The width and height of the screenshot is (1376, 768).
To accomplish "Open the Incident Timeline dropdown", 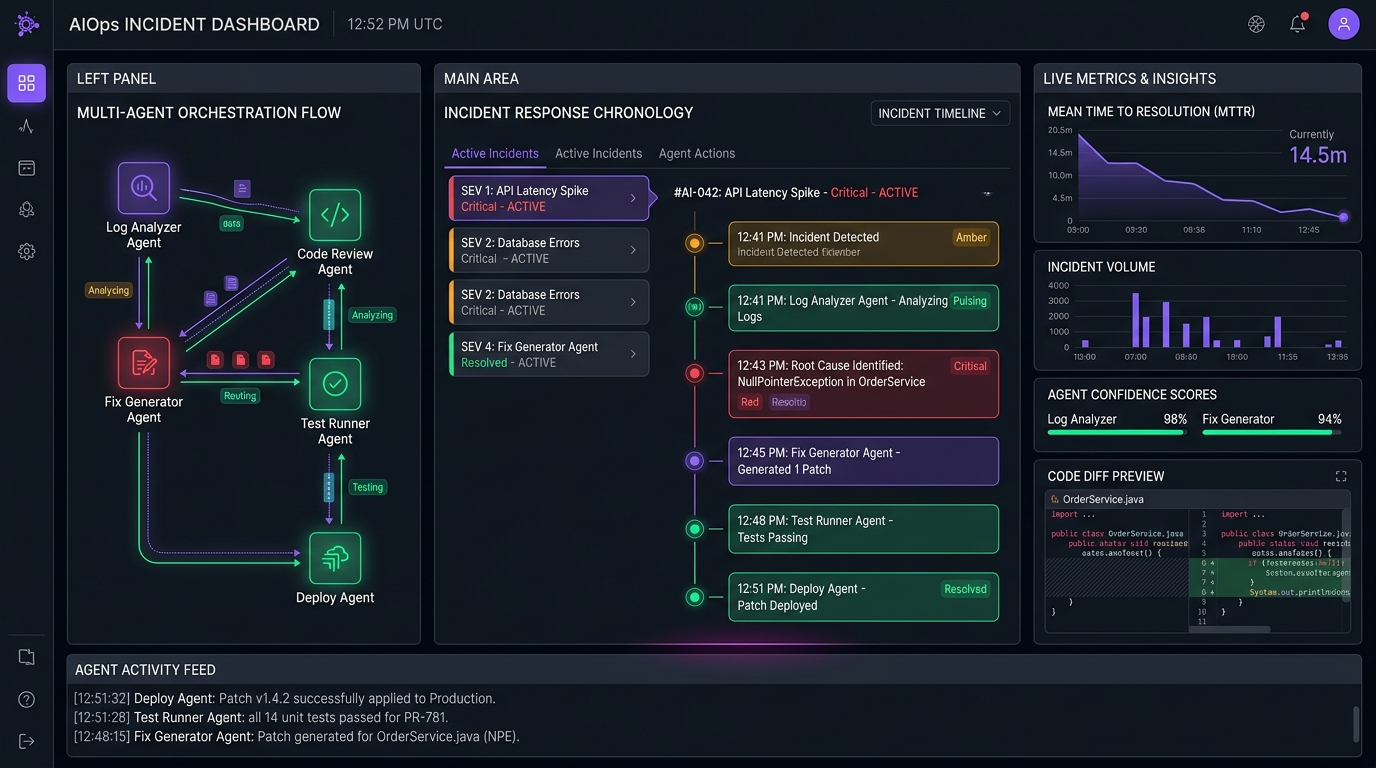I will tap(940, 113).
